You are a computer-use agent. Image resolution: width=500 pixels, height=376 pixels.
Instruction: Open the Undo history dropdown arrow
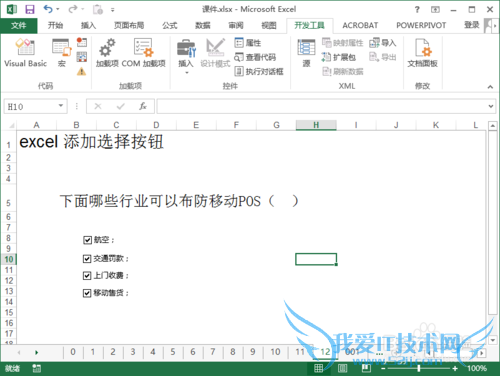pos(58,9)
